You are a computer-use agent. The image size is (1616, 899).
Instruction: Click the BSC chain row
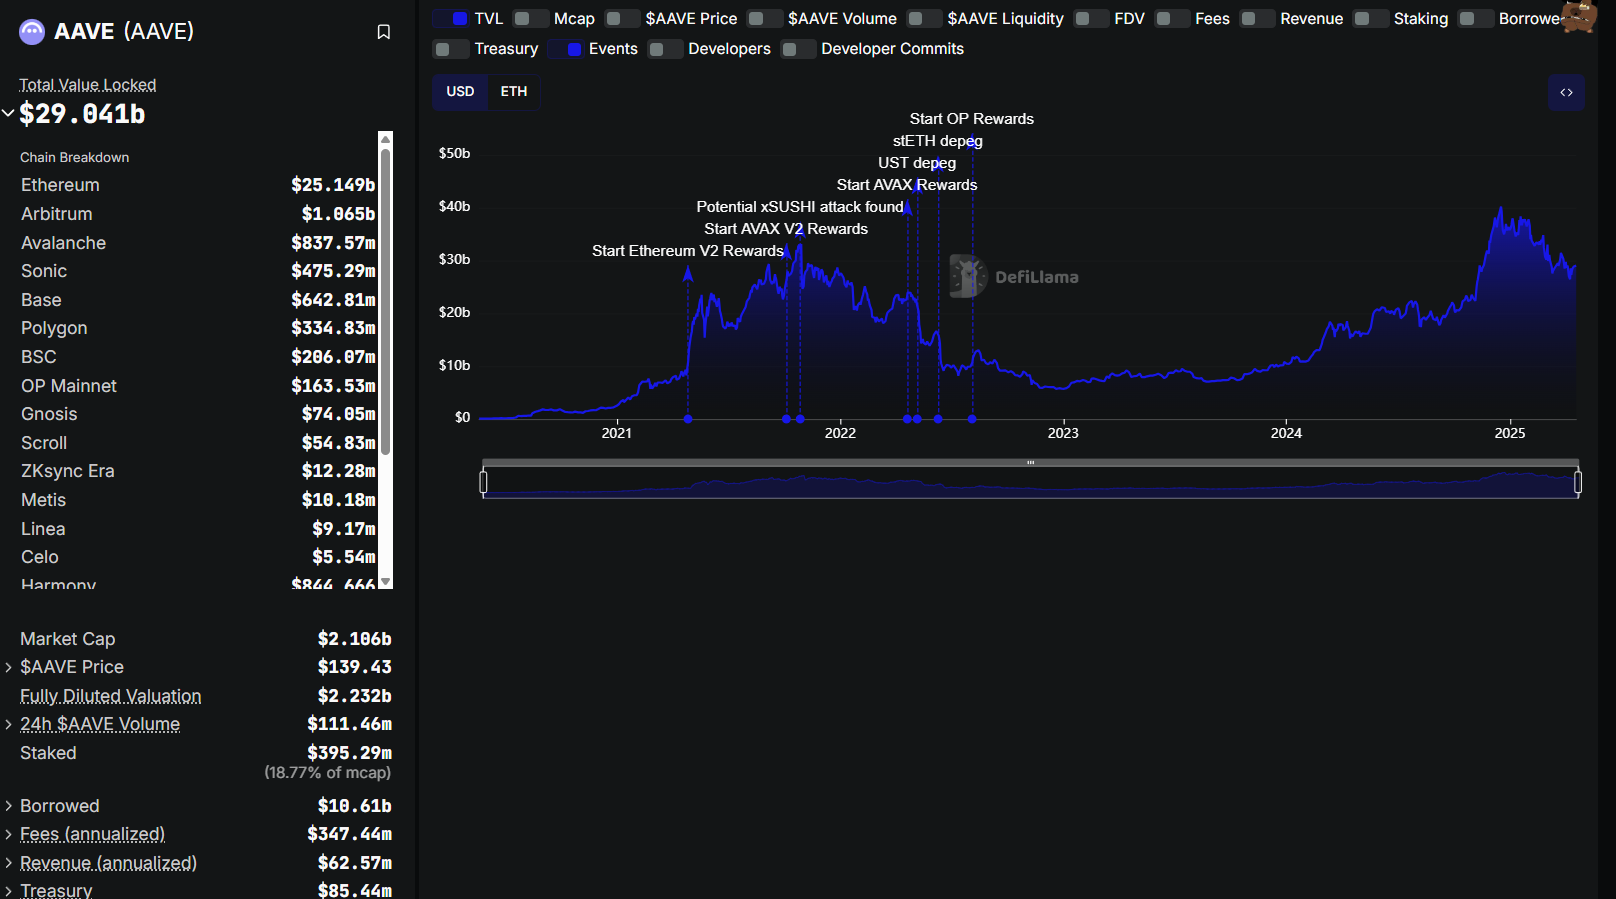[x=198, y=357]
